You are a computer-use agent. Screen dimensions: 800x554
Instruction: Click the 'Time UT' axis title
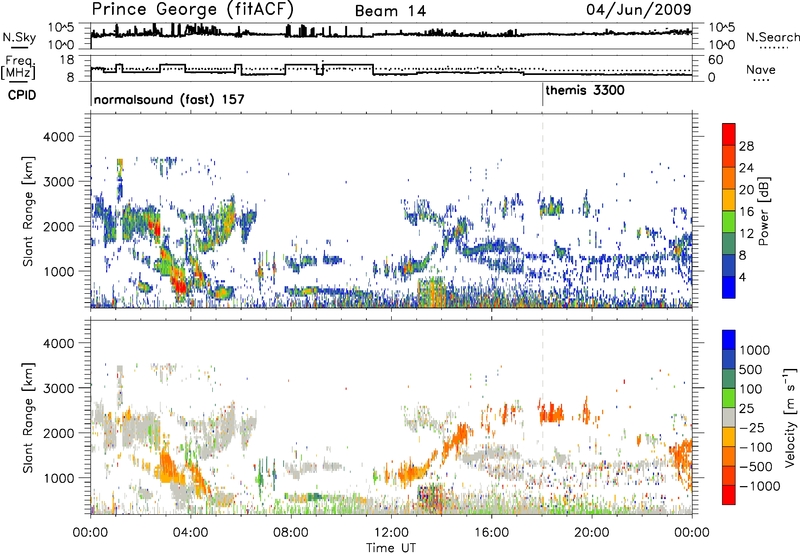coord(391,548)
